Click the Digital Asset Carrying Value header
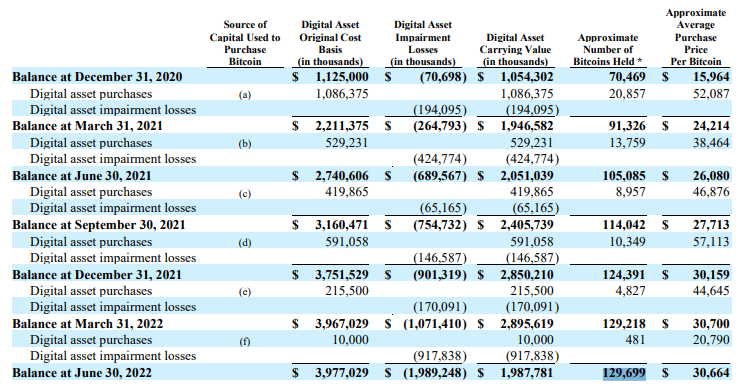 click(x=515, y=49)
